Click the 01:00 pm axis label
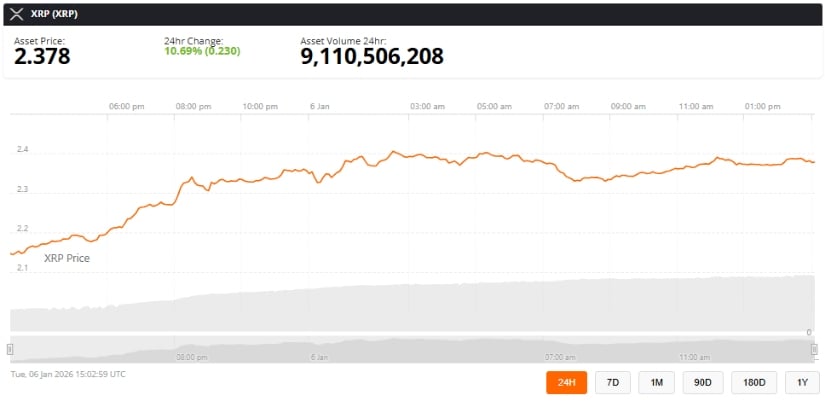This screenshot has height=401, width=825. click(763, 106)
